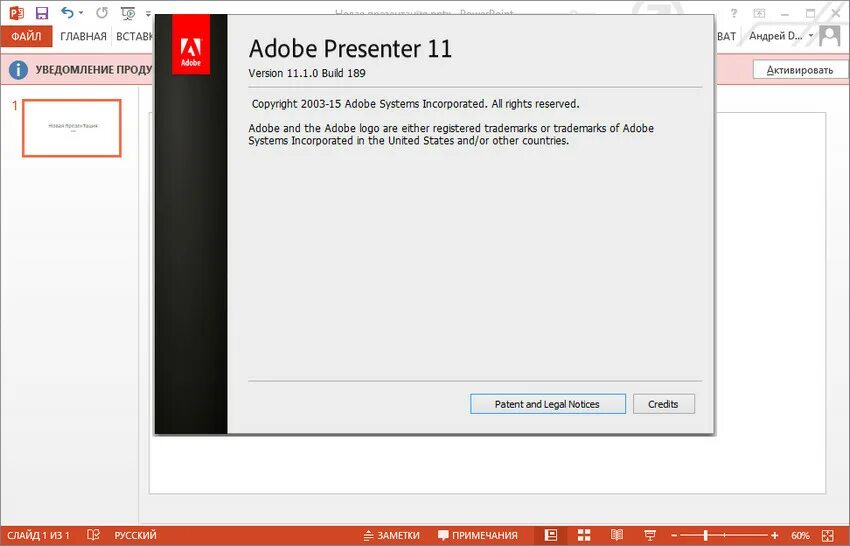Click the 60% zoom level value
Screen dimensions: 850x546
click(x=800, y=535)
